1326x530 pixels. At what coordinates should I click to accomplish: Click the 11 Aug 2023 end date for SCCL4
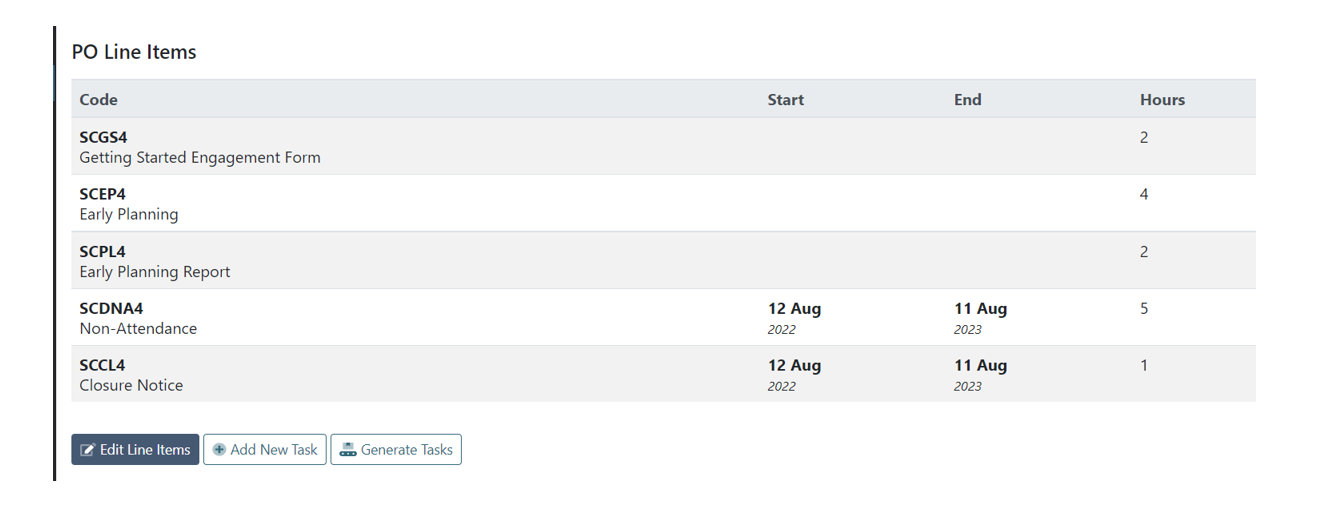tap(980, 374)
